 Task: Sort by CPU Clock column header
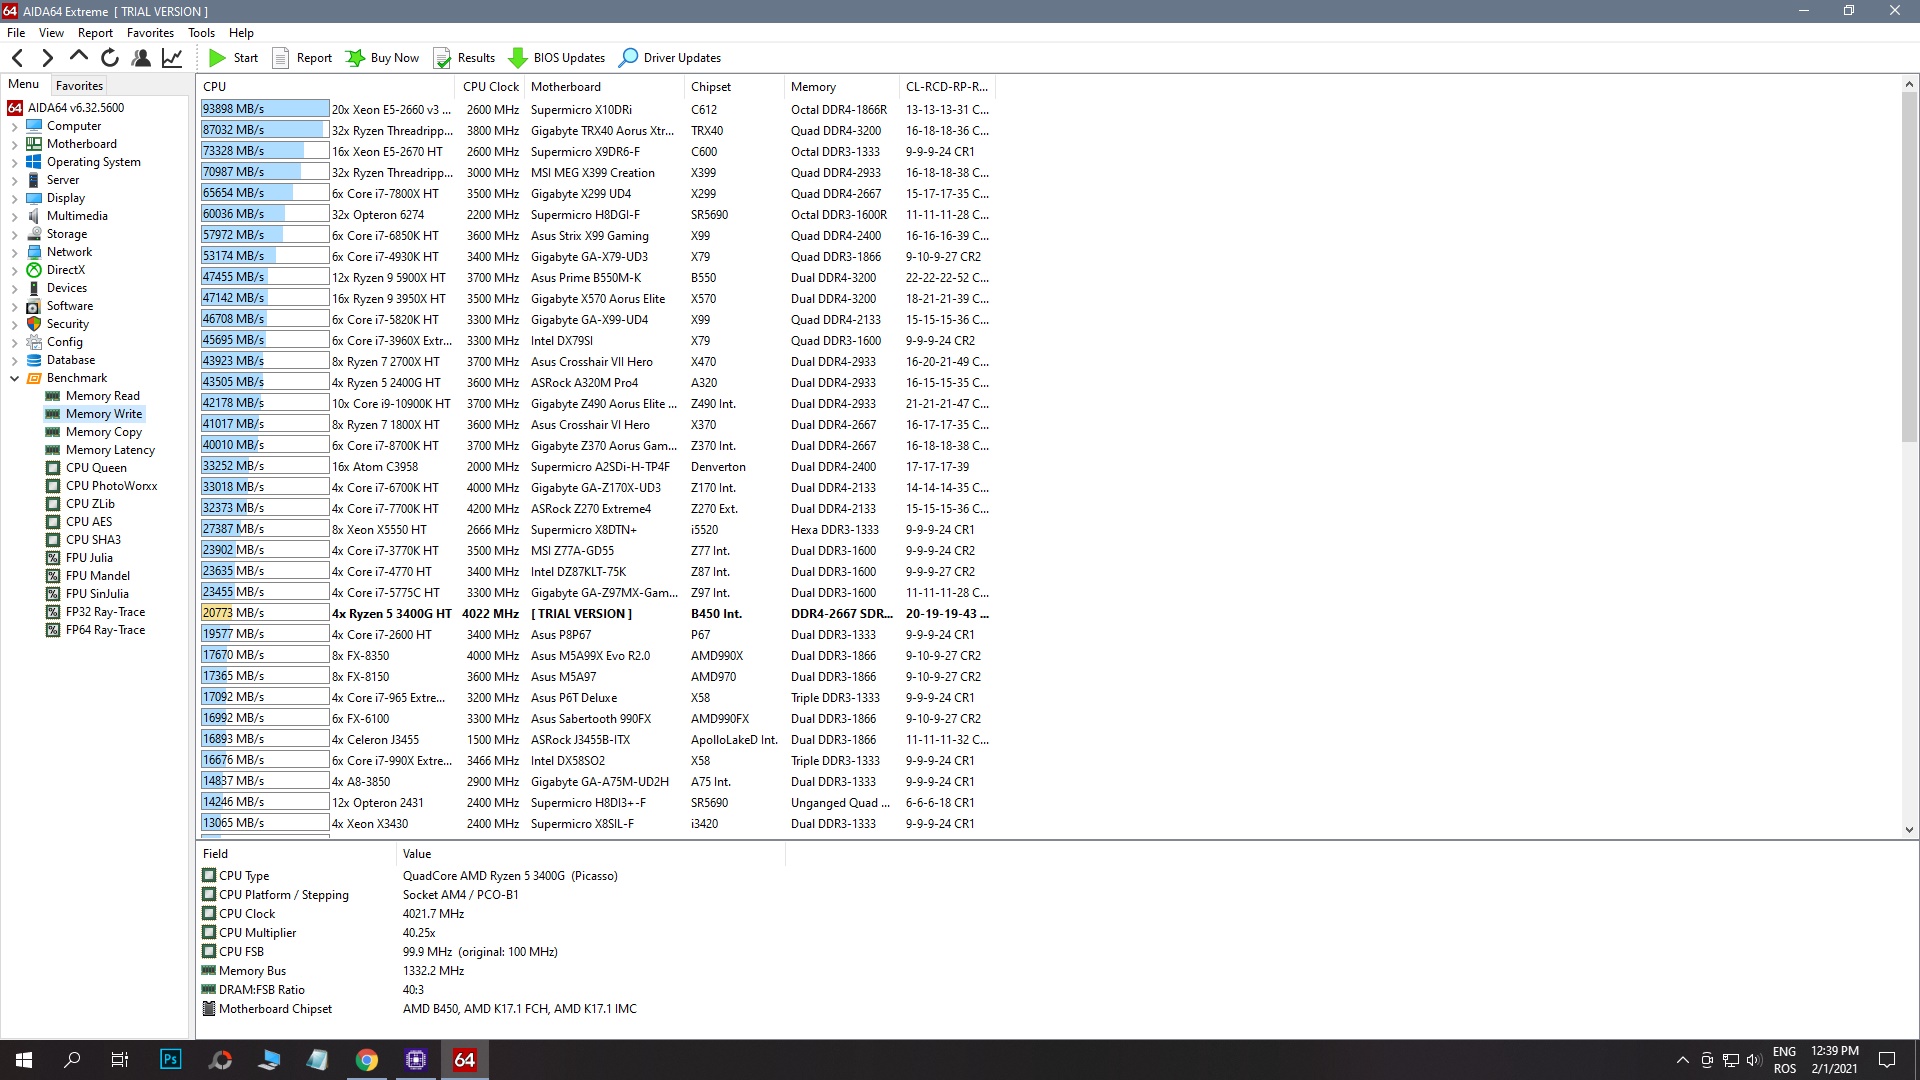[490, 87]
